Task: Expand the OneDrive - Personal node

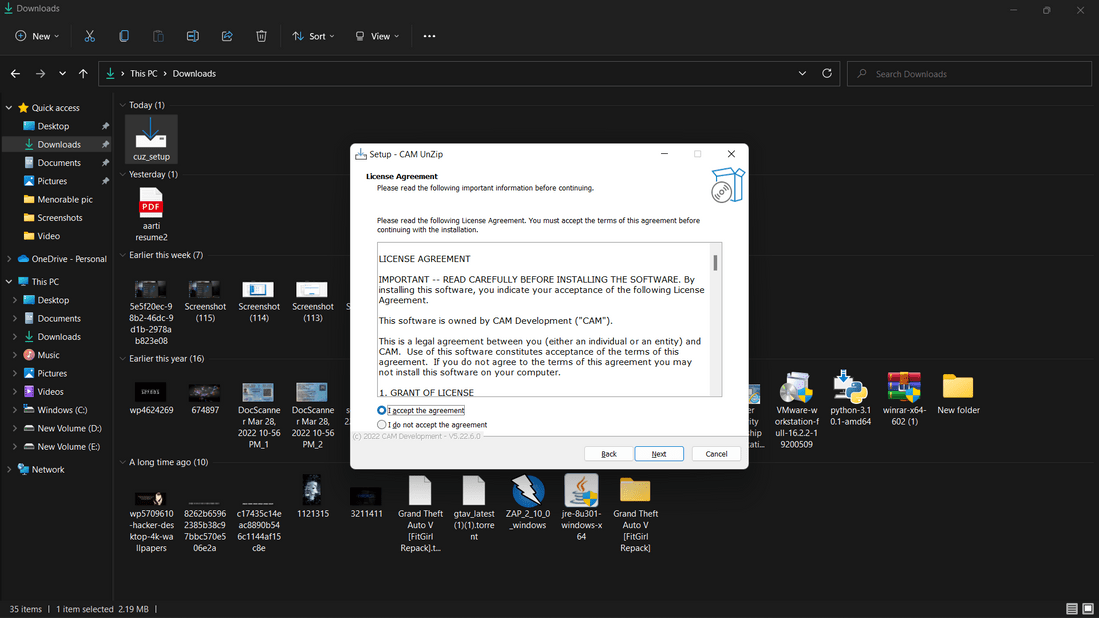Action: (x=9, y=259)
